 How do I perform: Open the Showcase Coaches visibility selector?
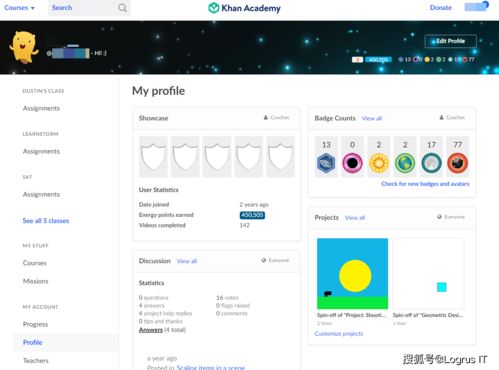coord(276,117)
